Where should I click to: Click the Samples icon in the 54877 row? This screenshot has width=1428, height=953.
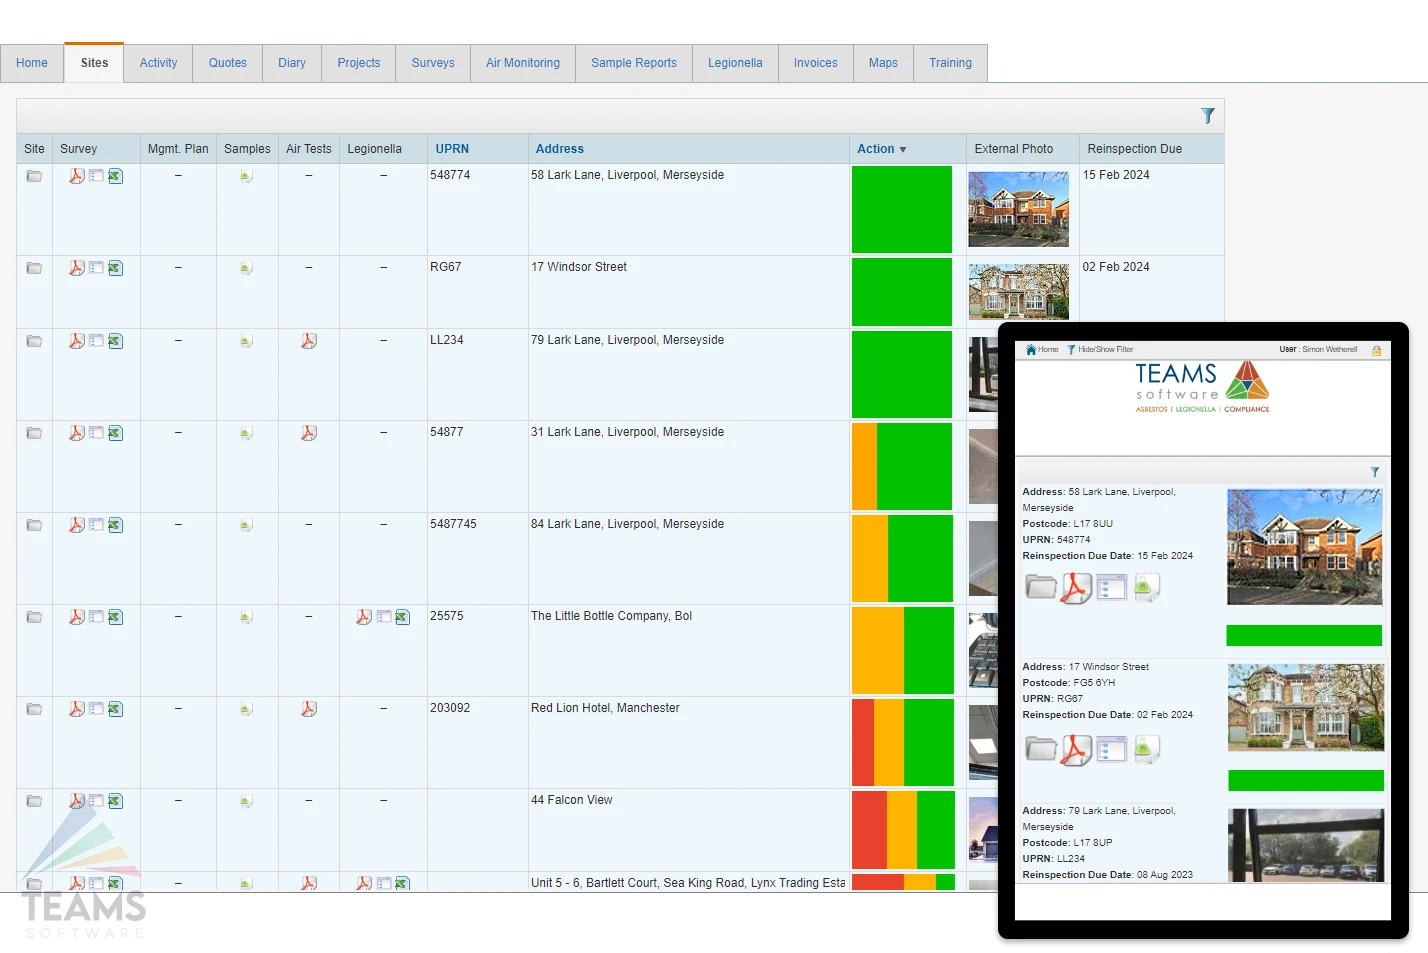coord(246,433)
